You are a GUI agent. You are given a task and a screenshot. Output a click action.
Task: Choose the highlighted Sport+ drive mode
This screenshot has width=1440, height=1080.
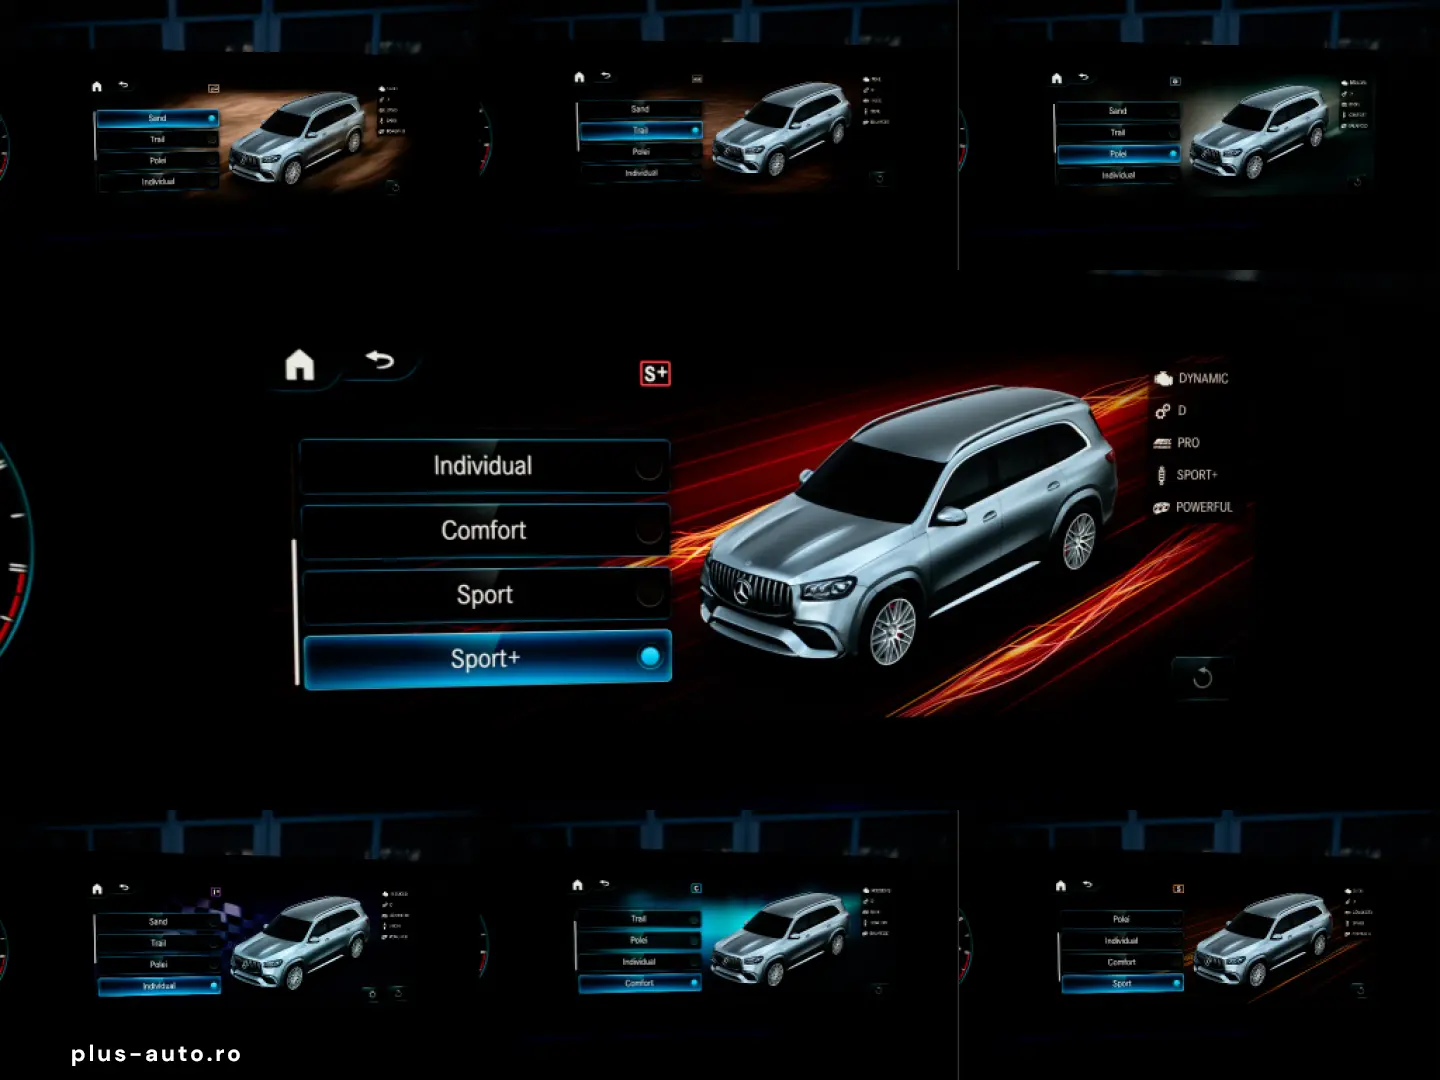[x=487, y=659]
